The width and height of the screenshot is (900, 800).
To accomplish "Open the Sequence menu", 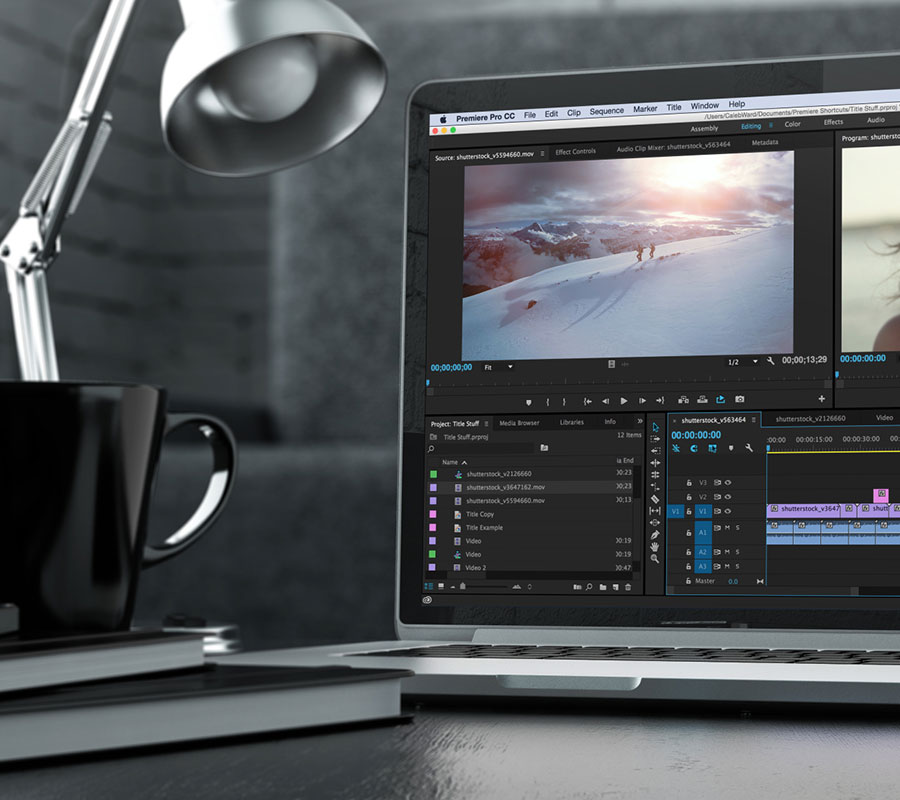I will (x=606, y=111).
